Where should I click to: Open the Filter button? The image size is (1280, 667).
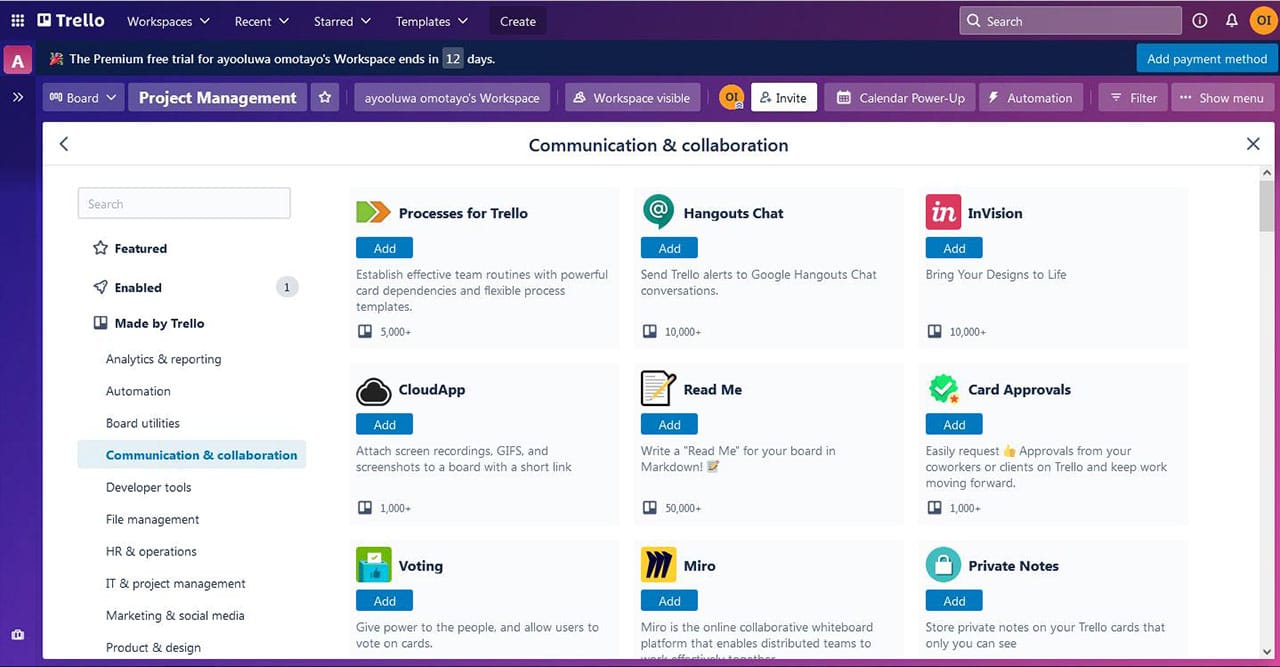1133,97
